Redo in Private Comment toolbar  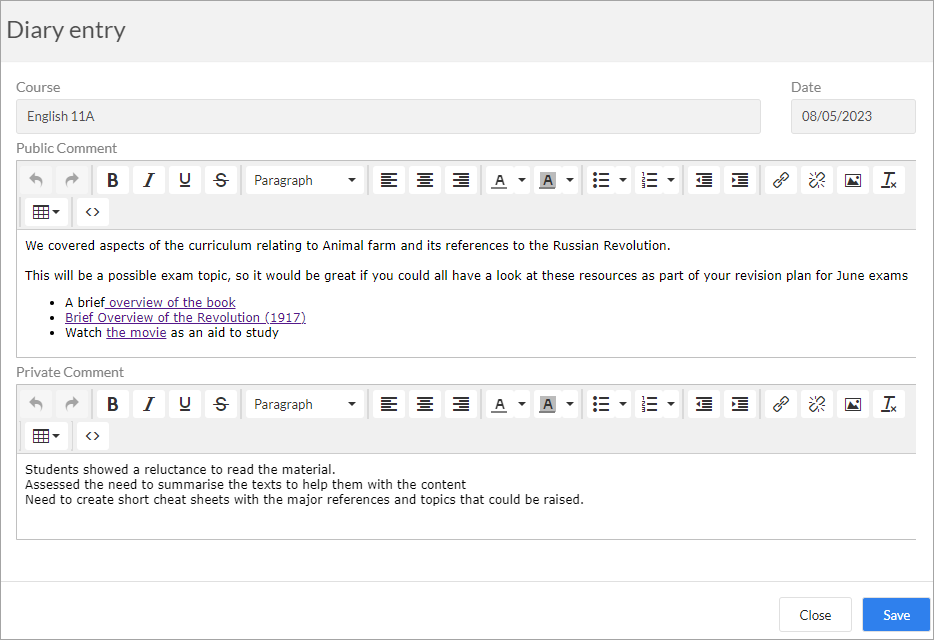point(72,404)
